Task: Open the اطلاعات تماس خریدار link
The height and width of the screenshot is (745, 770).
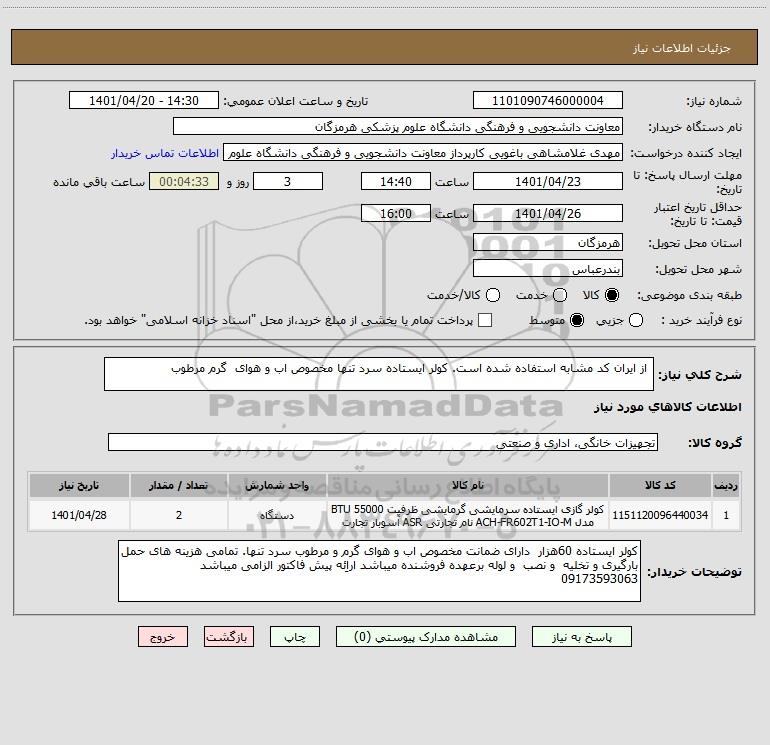Action: pos(165,153)
